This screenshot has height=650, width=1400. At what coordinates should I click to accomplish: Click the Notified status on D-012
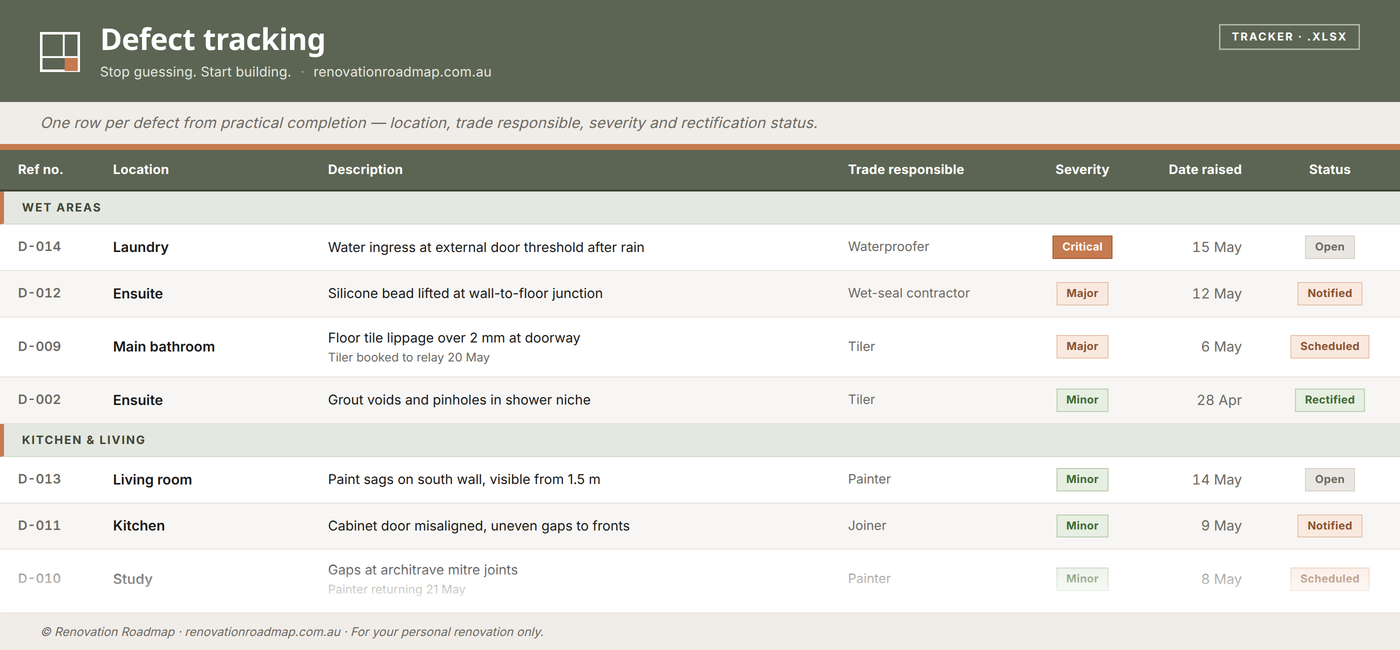click(x=1329, y=293)
